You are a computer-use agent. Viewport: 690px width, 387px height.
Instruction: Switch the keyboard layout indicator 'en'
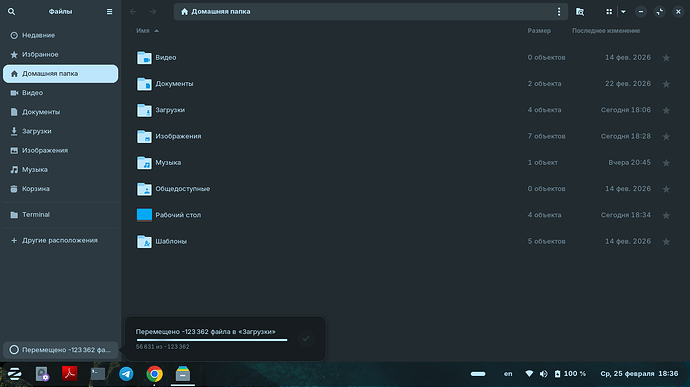[508, 374]
